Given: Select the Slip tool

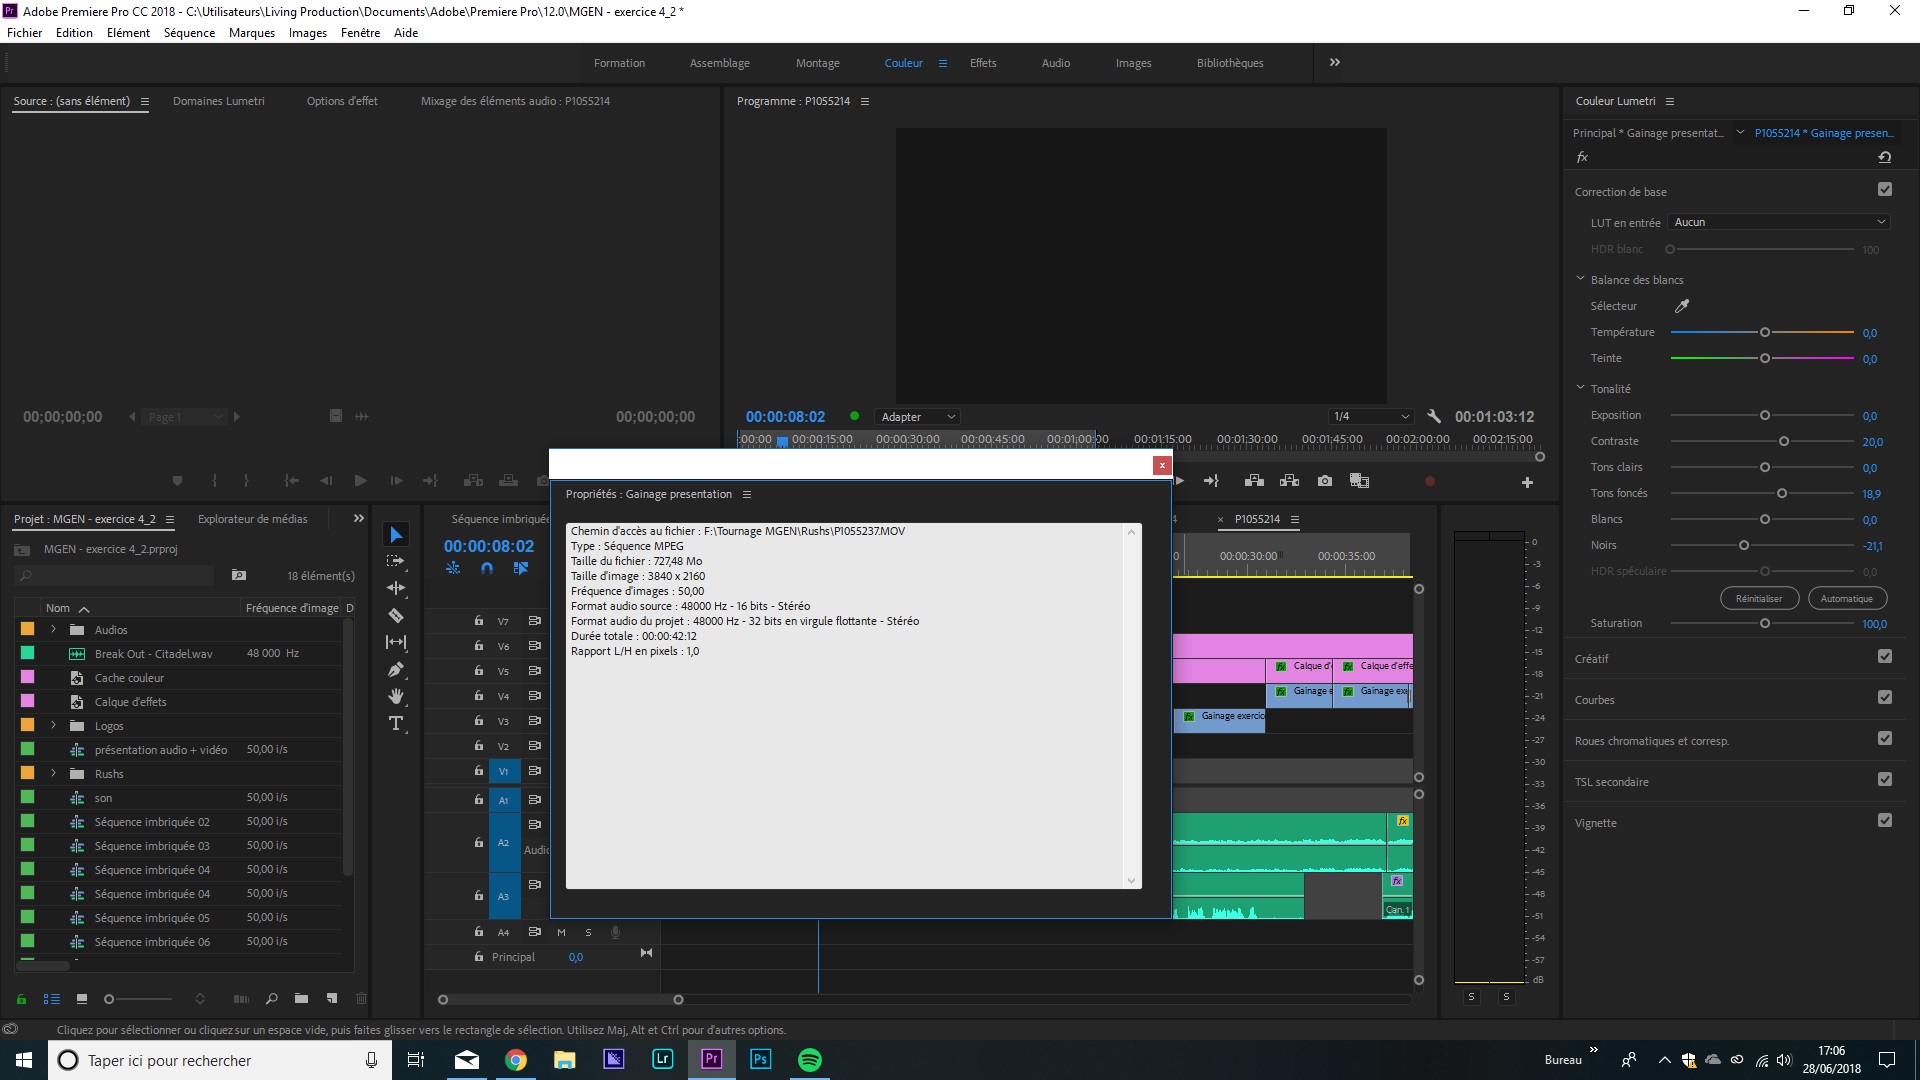Looking at the screenshot, I should [x=396, y=642].
